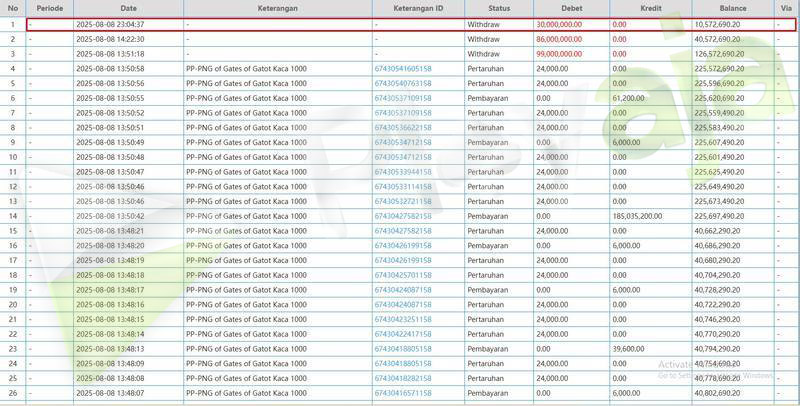Image resolution: width=800 pixels, height=406 pixels.
Task: Select the Periode column header
Action: pos(50,8)
